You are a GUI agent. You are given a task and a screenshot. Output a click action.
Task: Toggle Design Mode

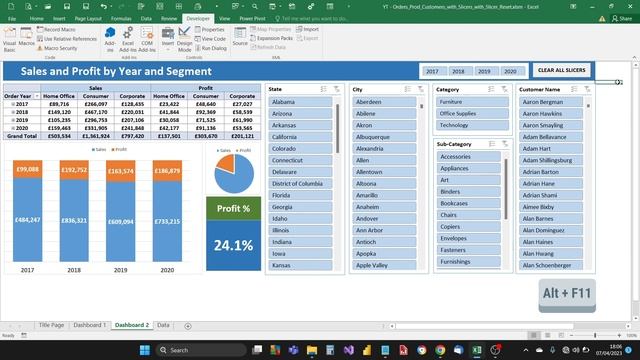pos(184,39)
